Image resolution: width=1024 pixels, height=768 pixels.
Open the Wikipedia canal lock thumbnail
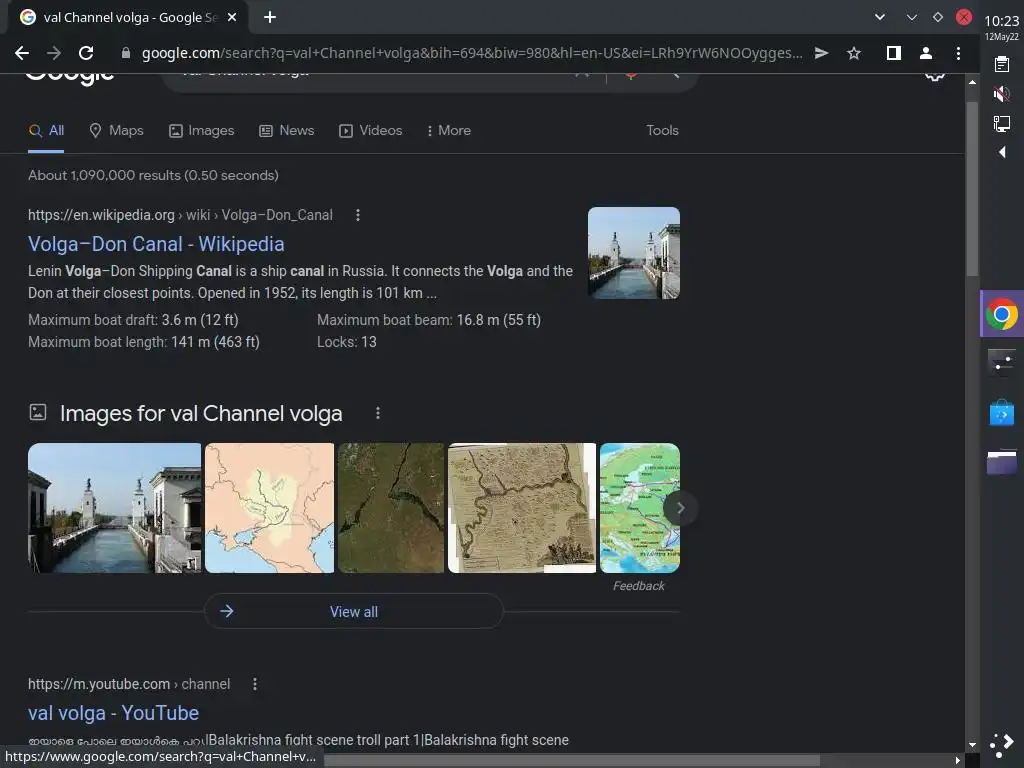click(x=633, y=253)
